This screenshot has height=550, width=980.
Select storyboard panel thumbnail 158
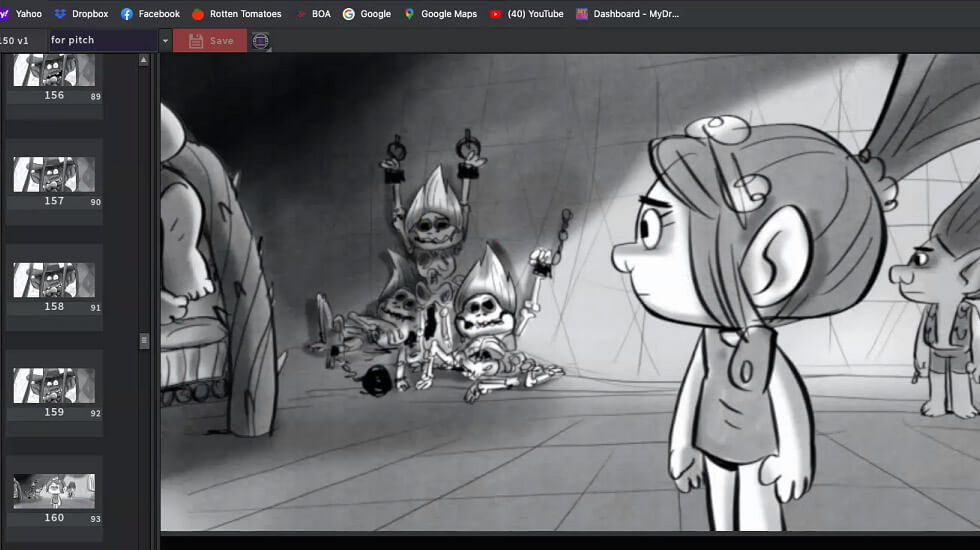pos(54,279)
